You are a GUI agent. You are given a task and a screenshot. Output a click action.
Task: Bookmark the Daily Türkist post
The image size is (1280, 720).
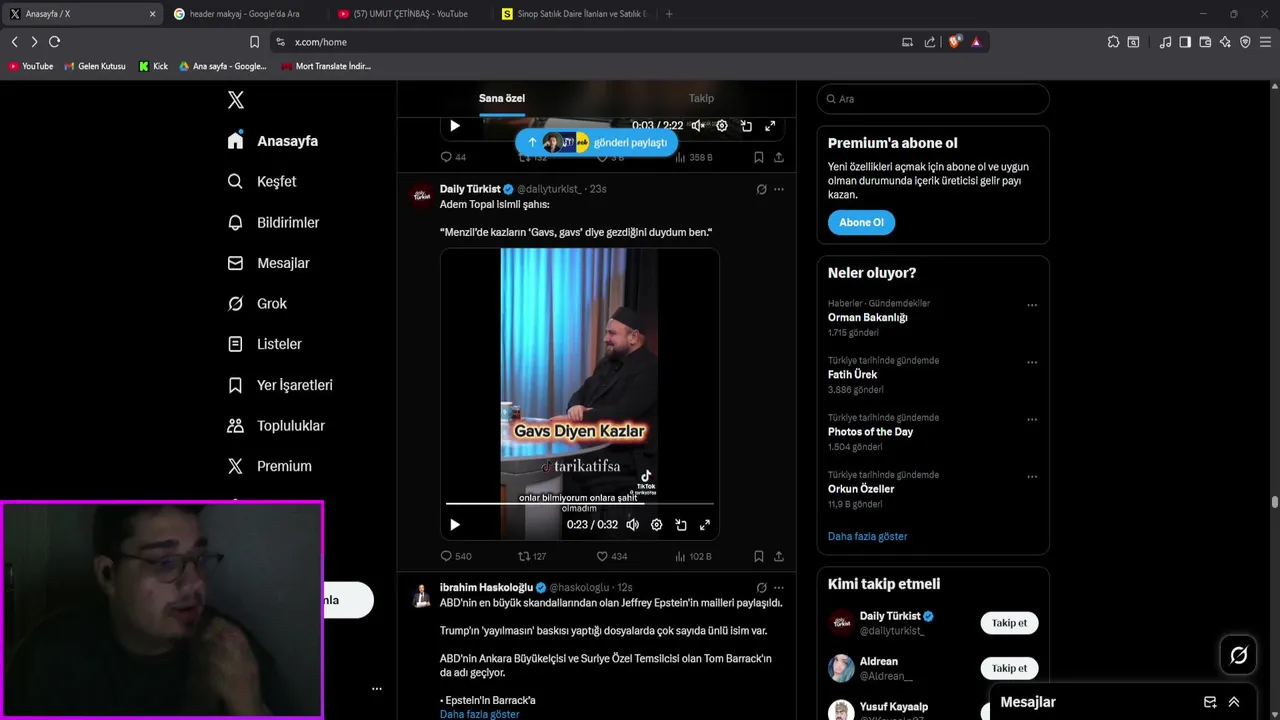(x=759, y=556)
